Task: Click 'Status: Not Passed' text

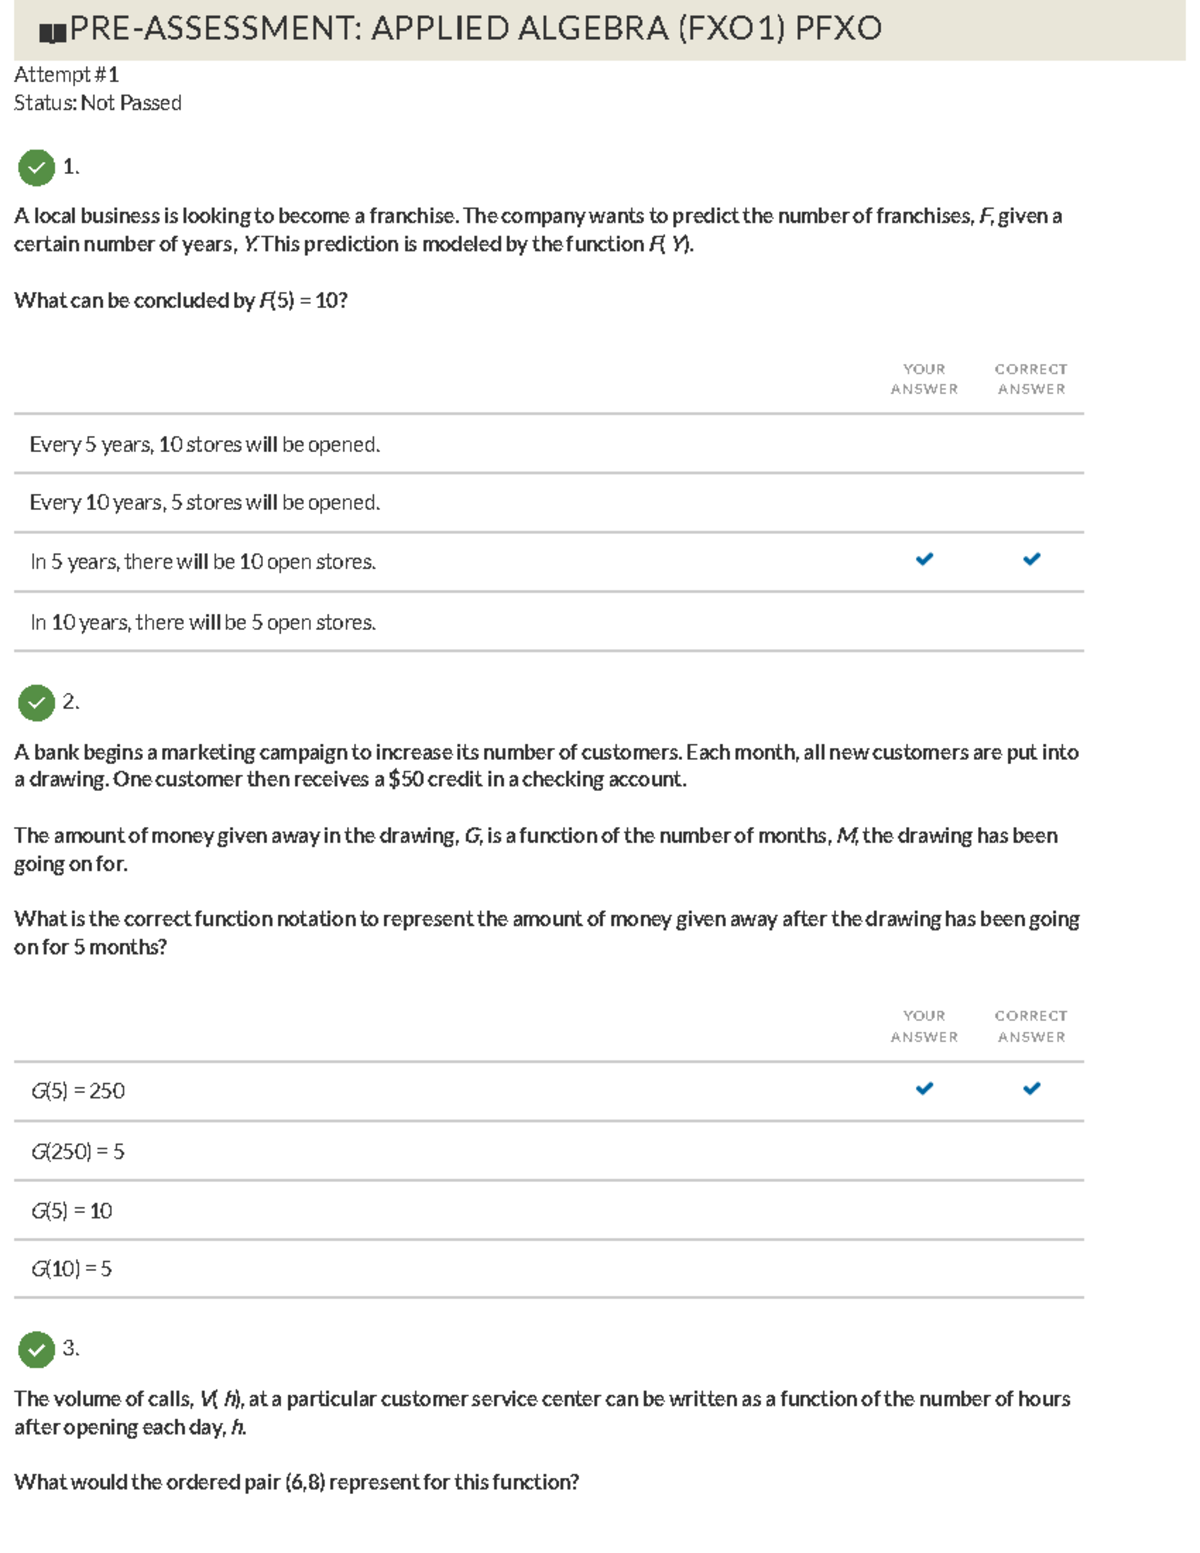Action: coord(98,103)
